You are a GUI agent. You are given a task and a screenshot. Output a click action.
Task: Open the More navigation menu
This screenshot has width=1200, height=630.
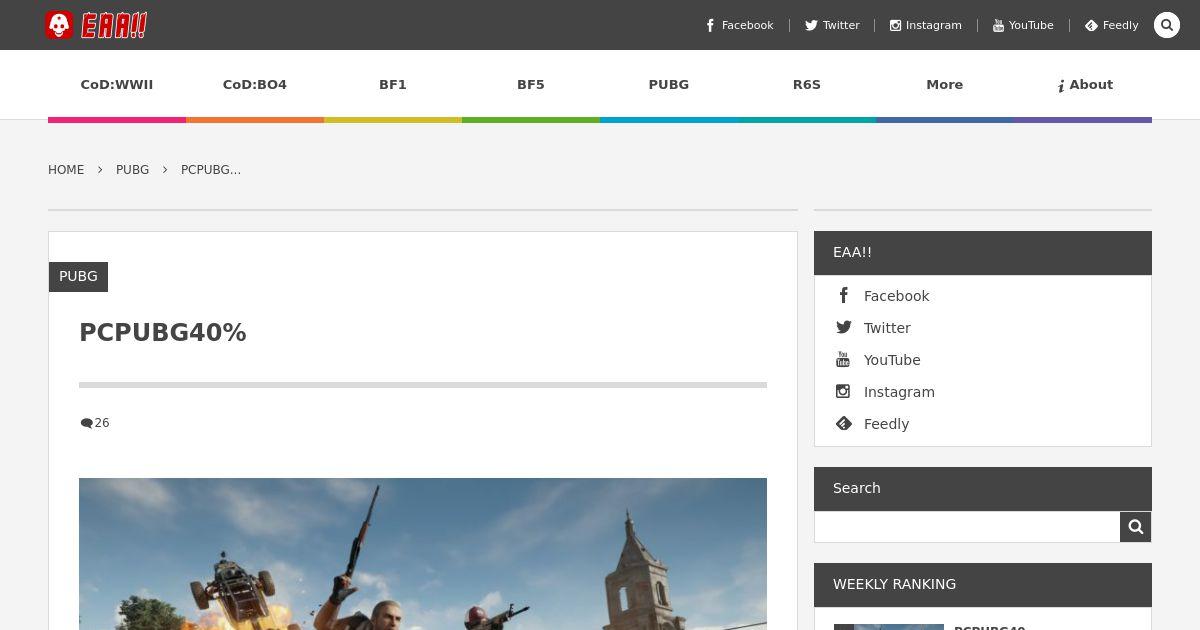click(945, 85)
